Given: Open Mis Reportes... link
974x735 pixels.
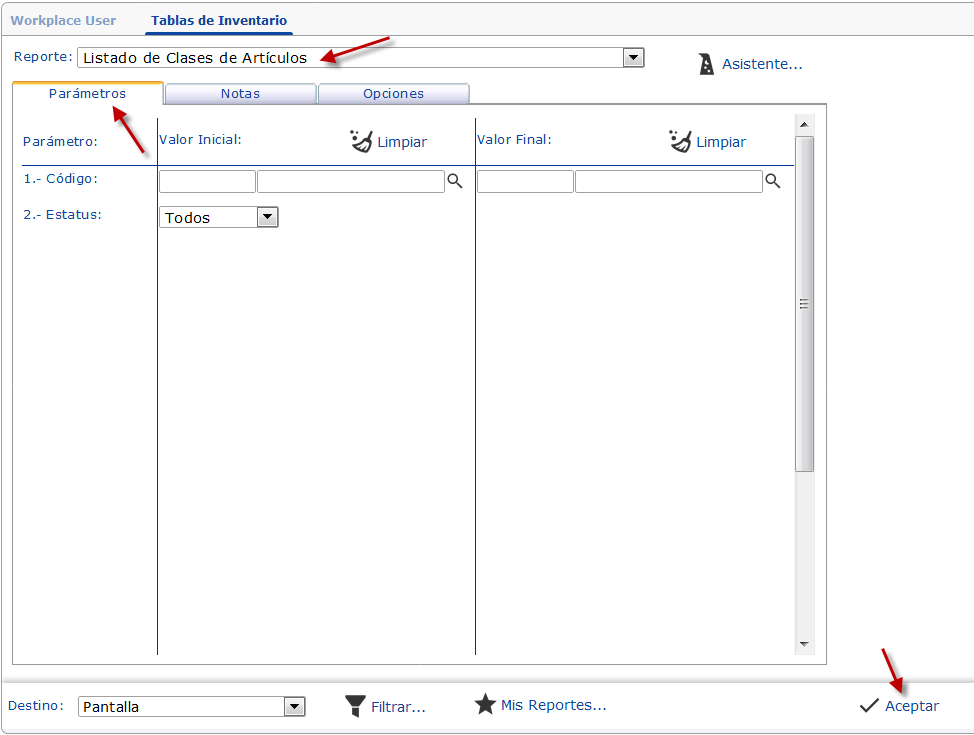Looking at the screenshot, I should pyautogui.click(x=553, y=705).
